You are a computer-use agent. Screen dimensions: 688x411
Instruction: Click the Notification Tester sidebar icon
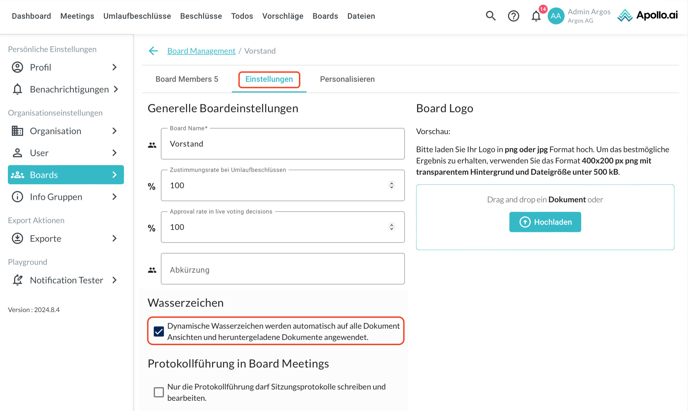[x=17, y=280]
